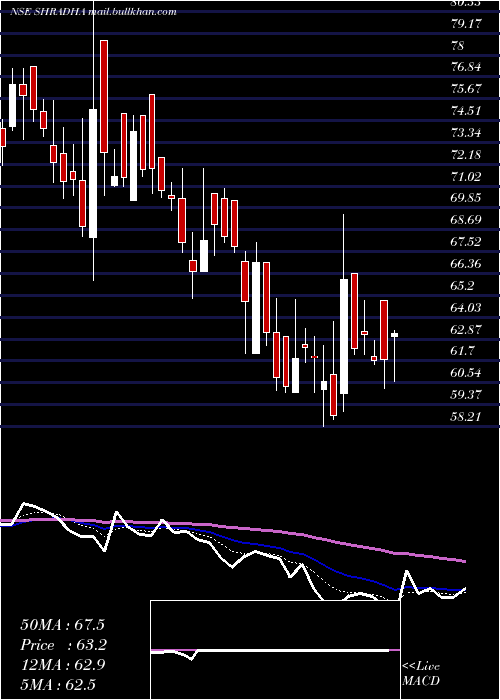The width and height of the screenshot is (500, 700).
Task: Click the last white candlestick on the chart
Action: pyautogui.click(x=395, y=335)
